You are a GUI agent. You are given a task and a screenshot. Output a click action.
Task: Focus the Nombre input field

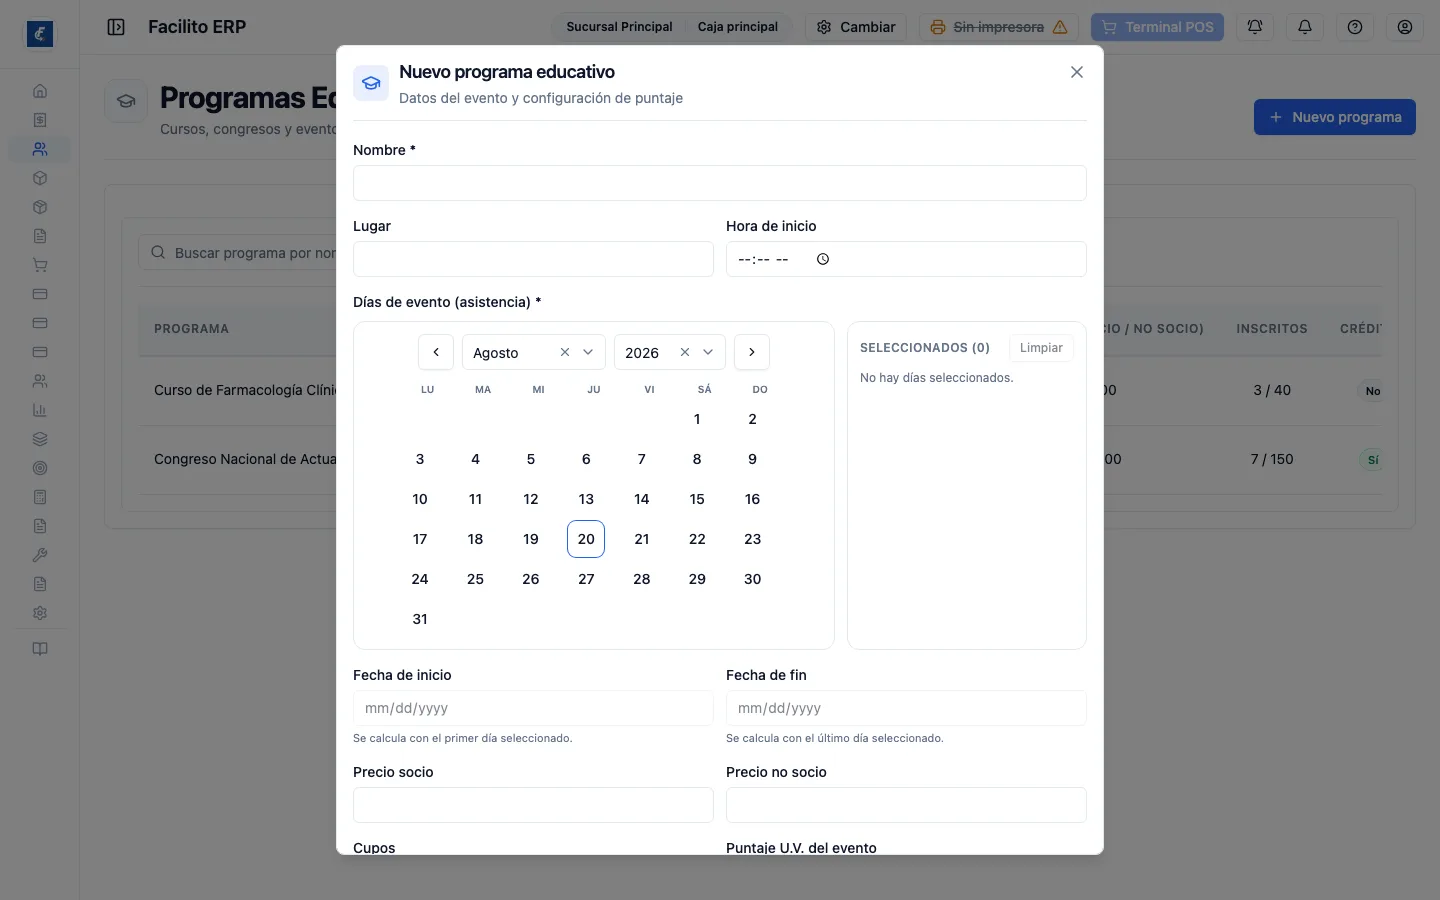click(720, 183)
